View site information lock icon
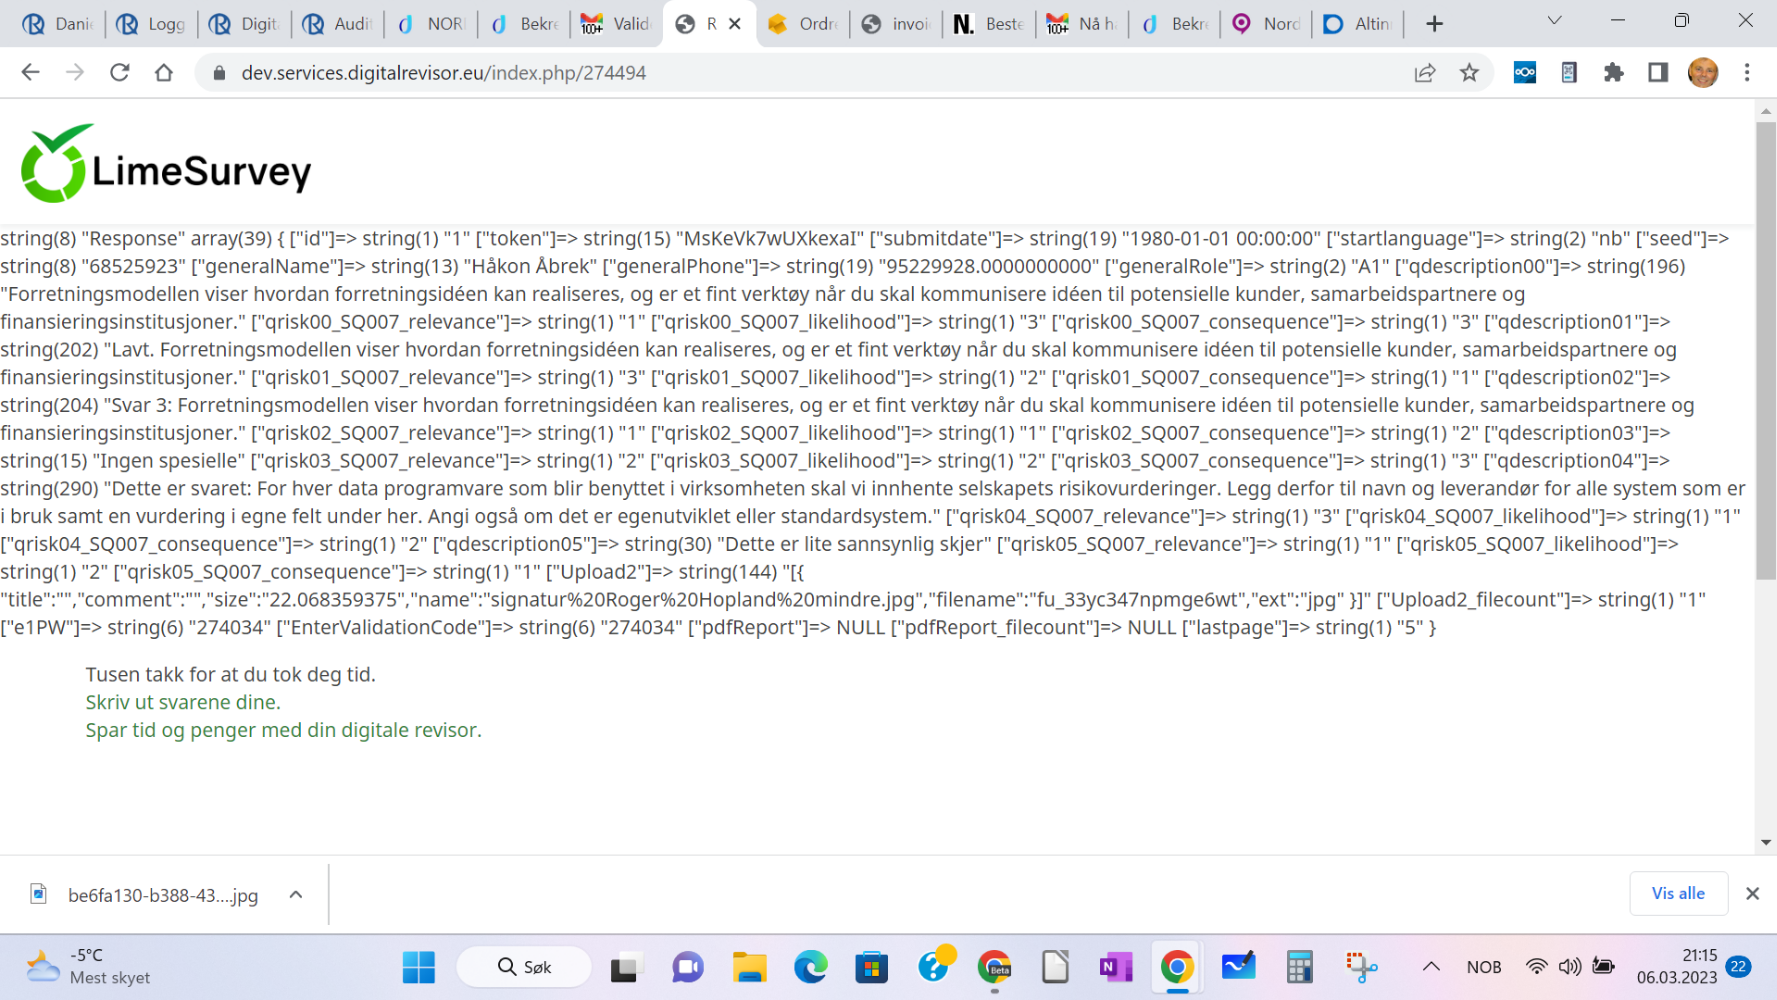 219,73
